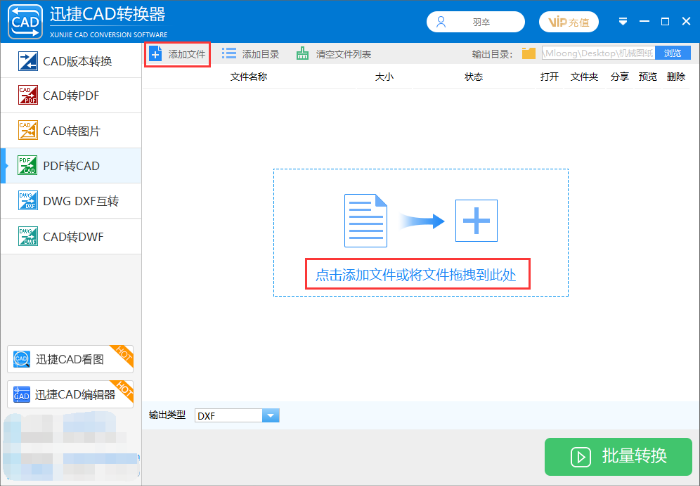Click the 迅捷CAD看图 icon

[21, 359]
